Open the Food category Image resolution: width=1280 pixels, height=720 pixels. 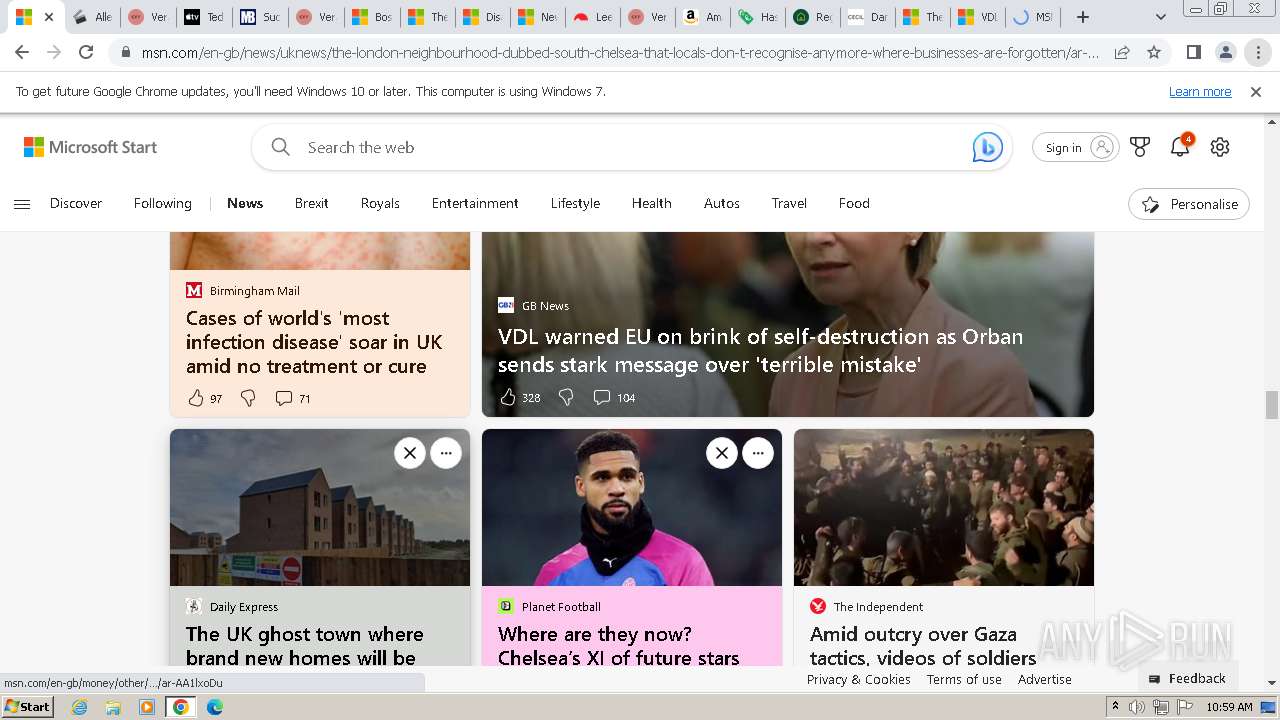point(854,203)
